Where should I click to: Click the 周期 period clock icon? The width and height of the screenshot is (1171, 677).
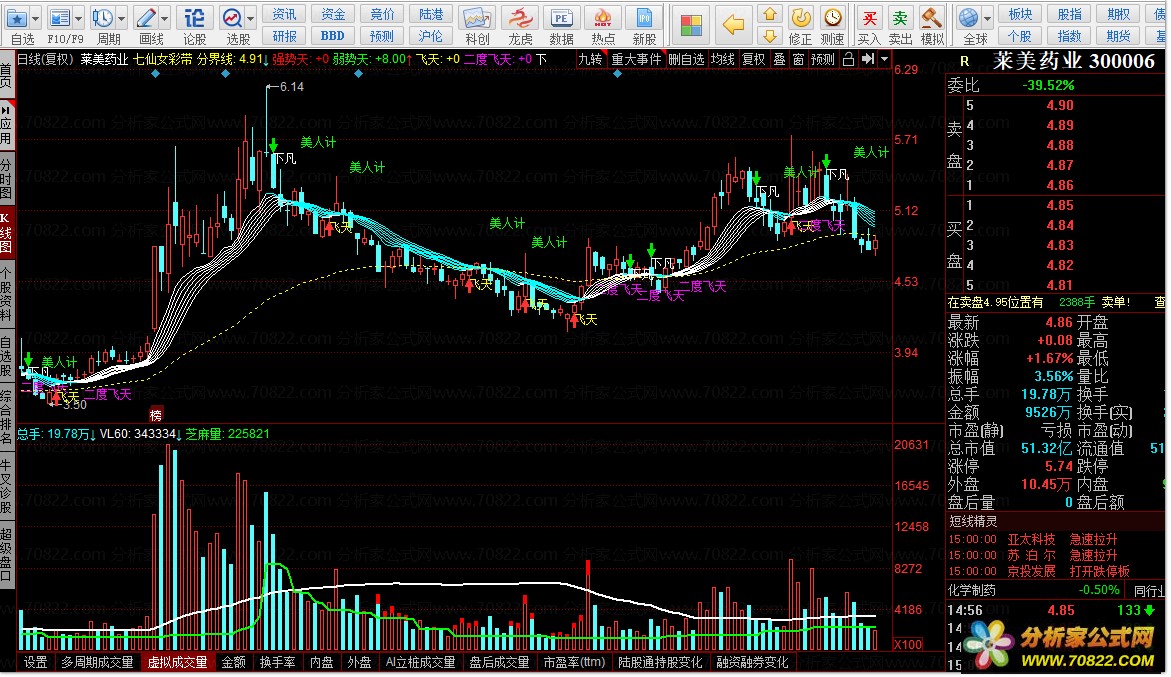coord(102,19)
